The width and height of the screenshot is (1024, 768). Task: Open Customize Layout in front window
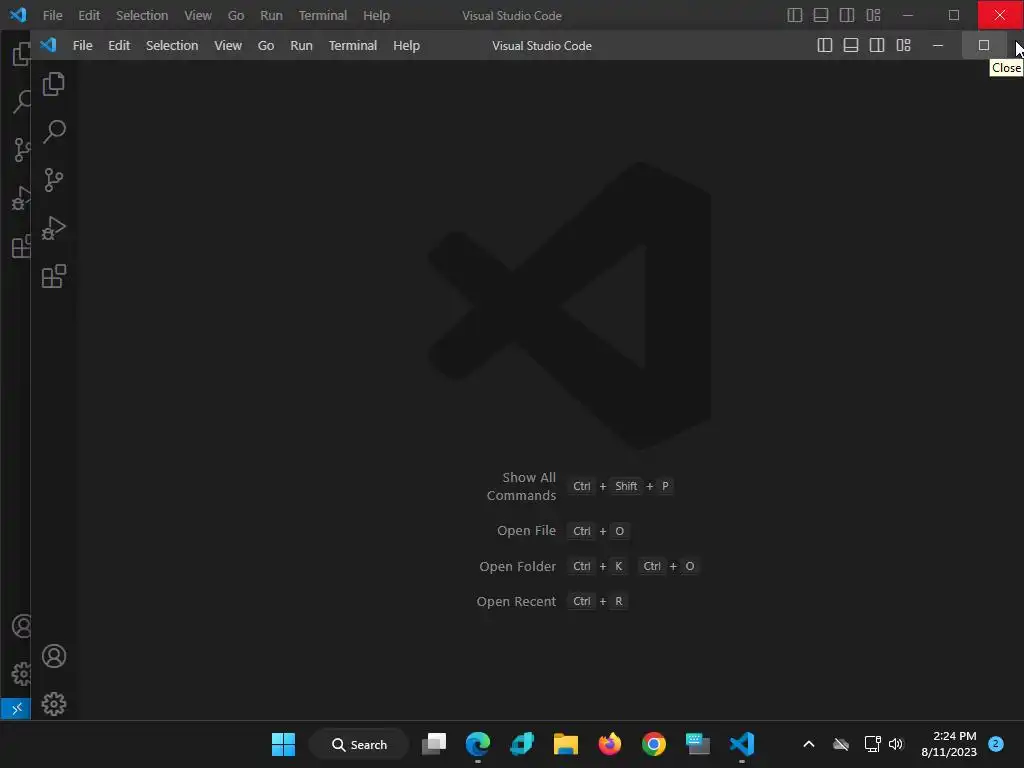(903, 45)
